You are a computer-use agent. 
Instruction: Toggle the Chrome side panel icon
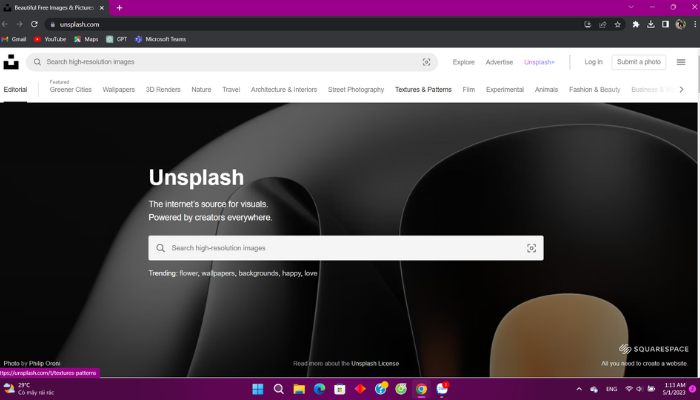[665, 25]
